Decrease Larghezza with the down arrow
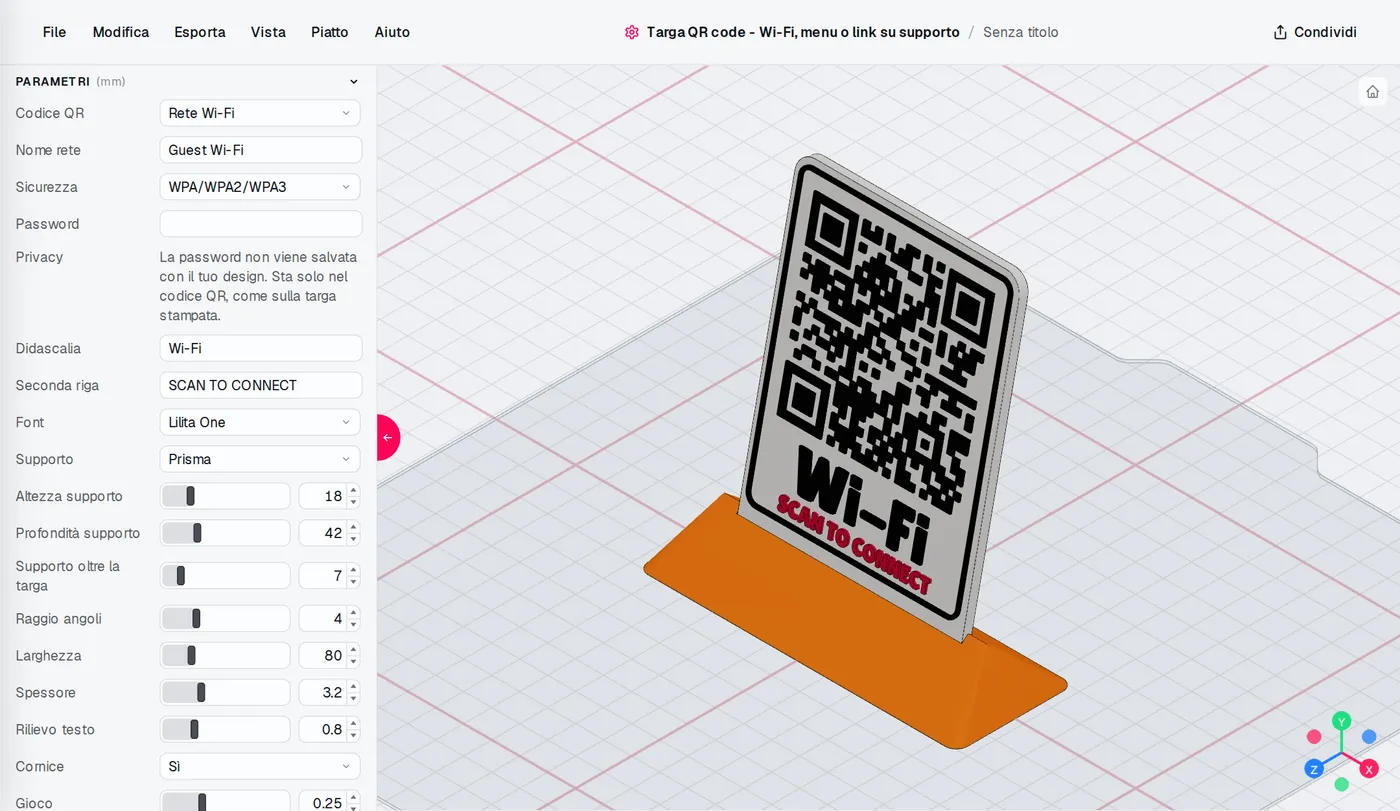This screenshot has width=1400, height=811. click(x=353, y=661)
